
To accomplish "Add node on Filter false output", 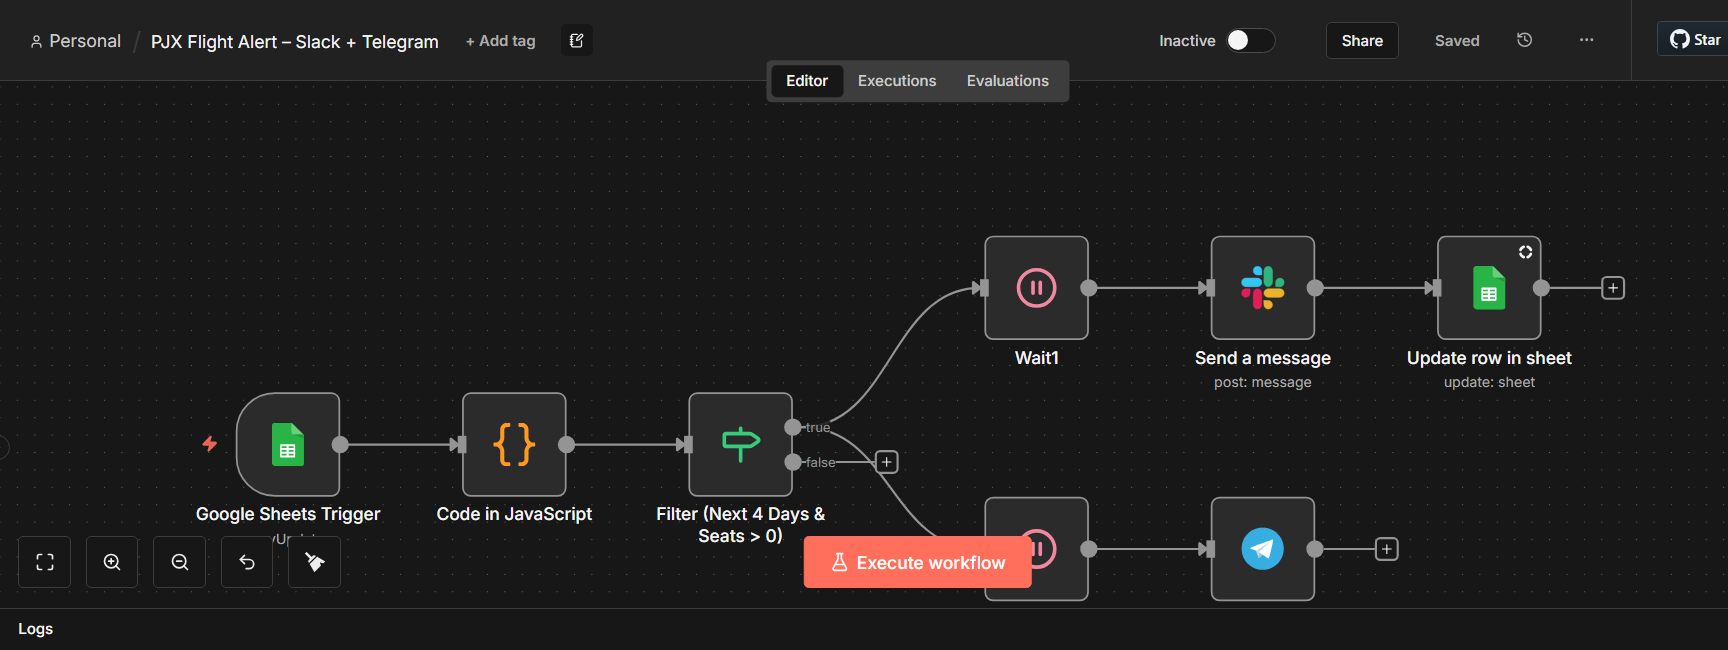I will pyautogui.click(x=887, y=462).
